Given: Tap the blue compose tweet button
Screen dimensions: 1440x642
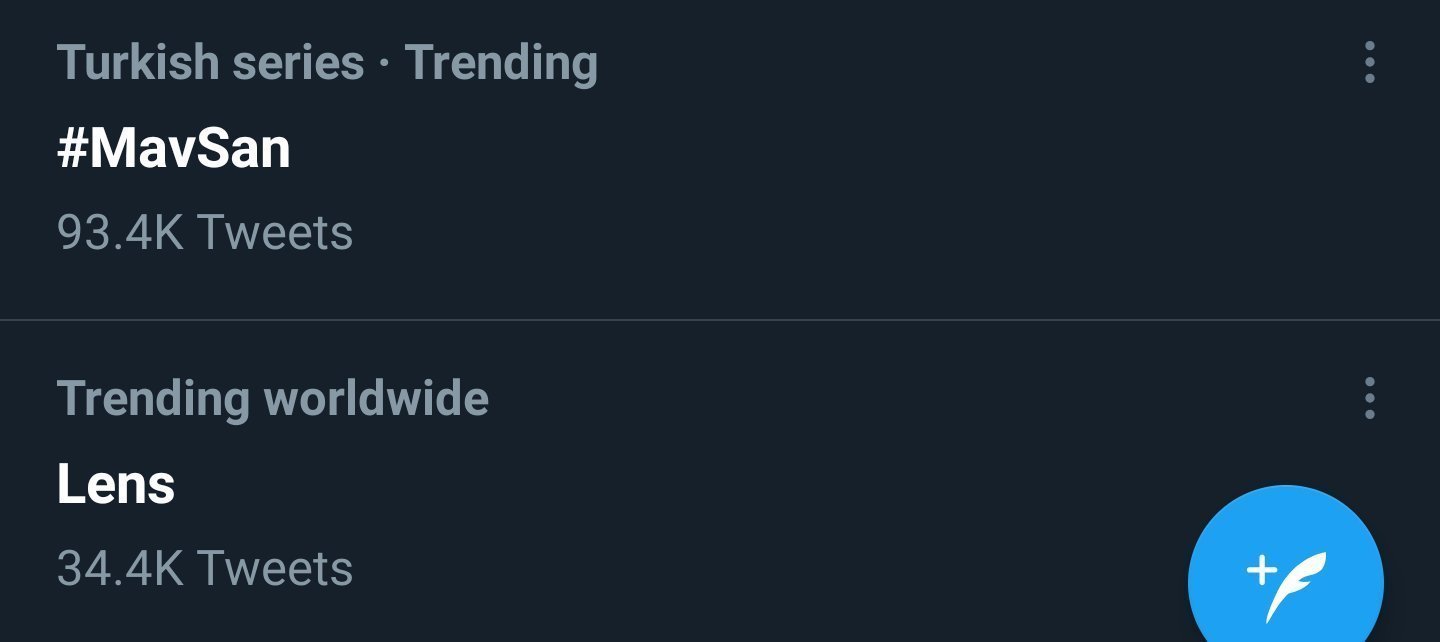Looking at the screenshot, I should tap(1285, 581).
